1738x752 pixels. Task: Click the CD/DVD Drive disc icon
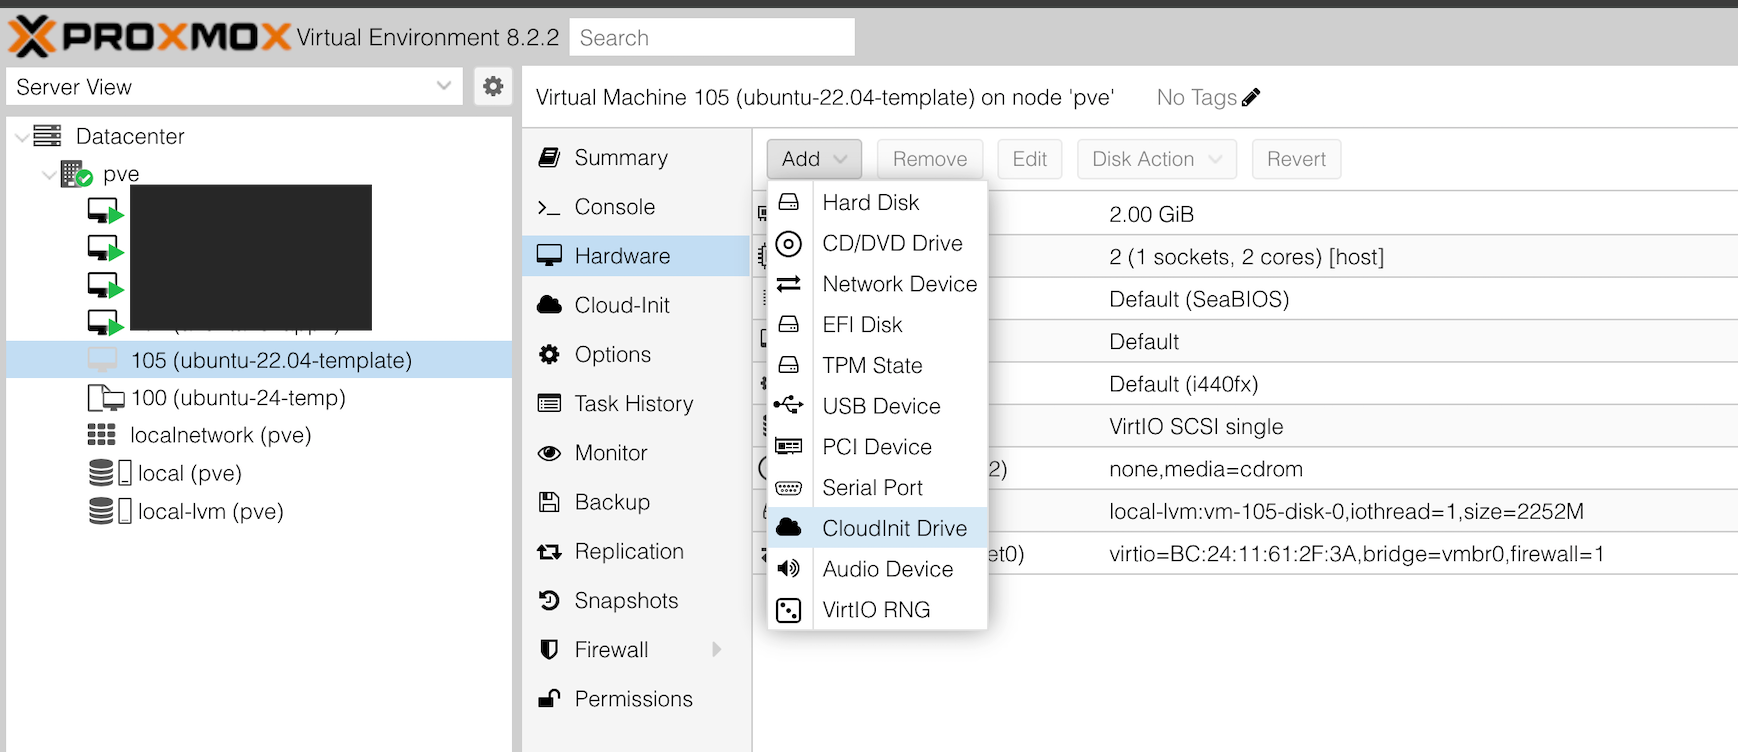coord(789,243)
